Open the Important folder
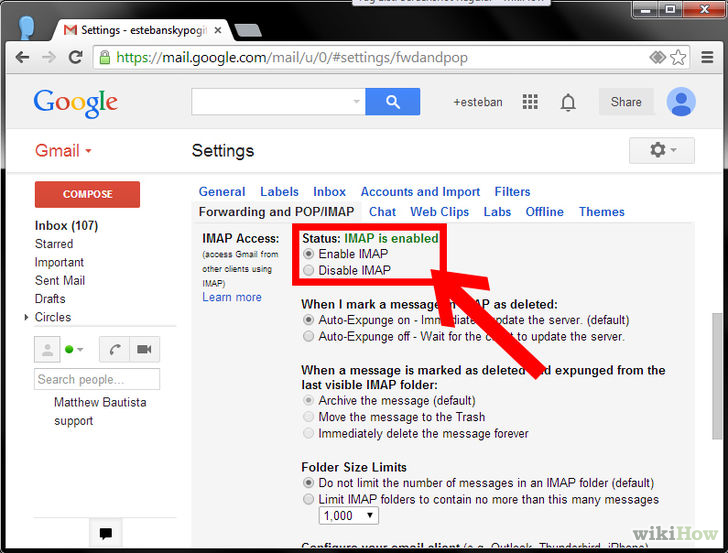The image size is (728, 553). click(59, 262)
